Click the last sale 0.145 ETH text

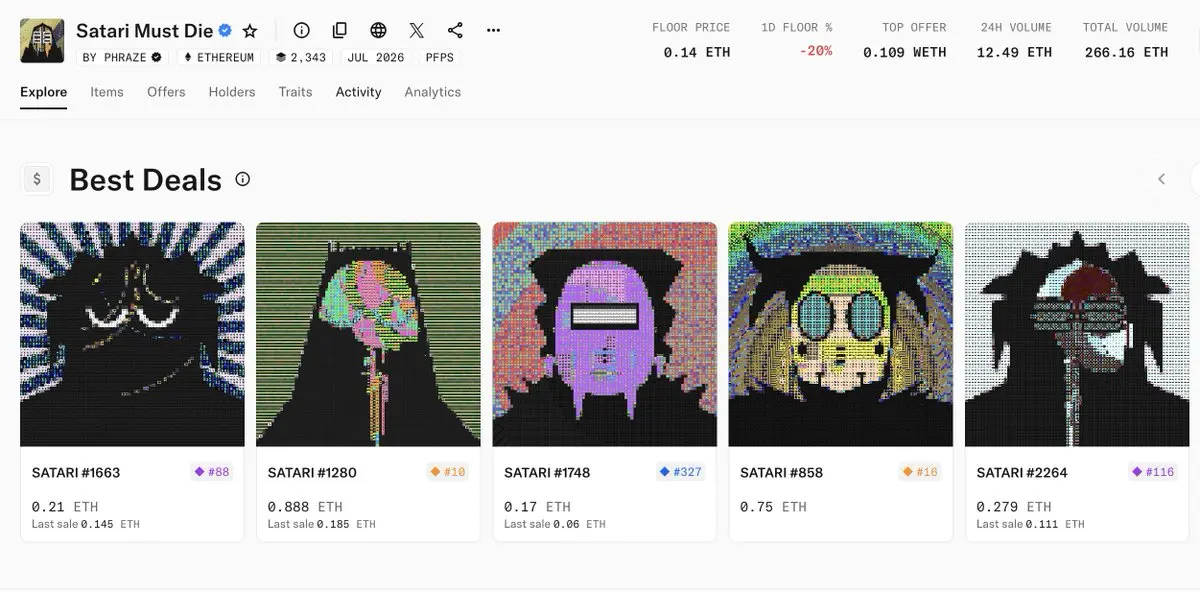(86, 524)
